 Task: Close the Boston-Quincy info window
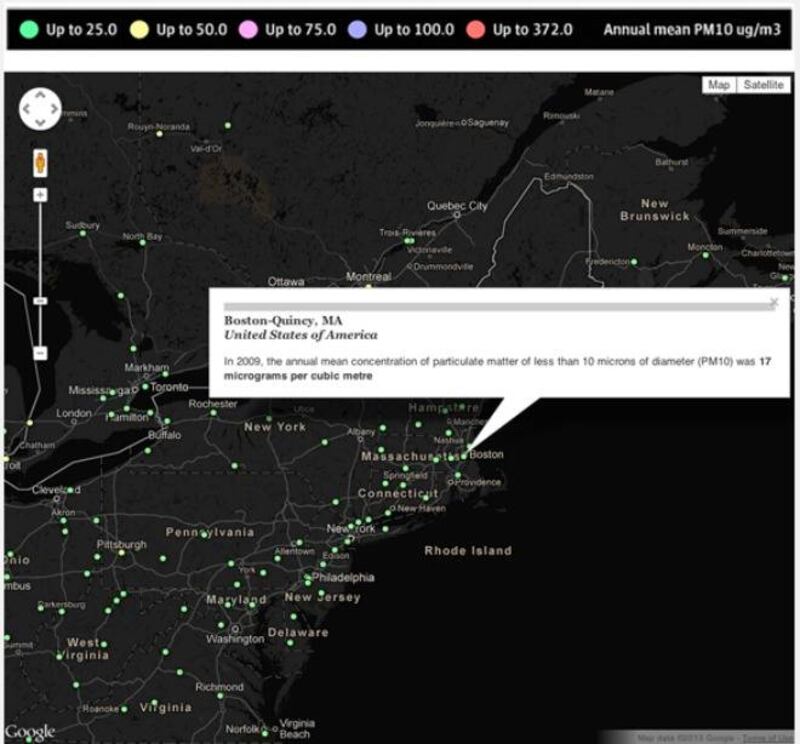[x=773, y=301]
